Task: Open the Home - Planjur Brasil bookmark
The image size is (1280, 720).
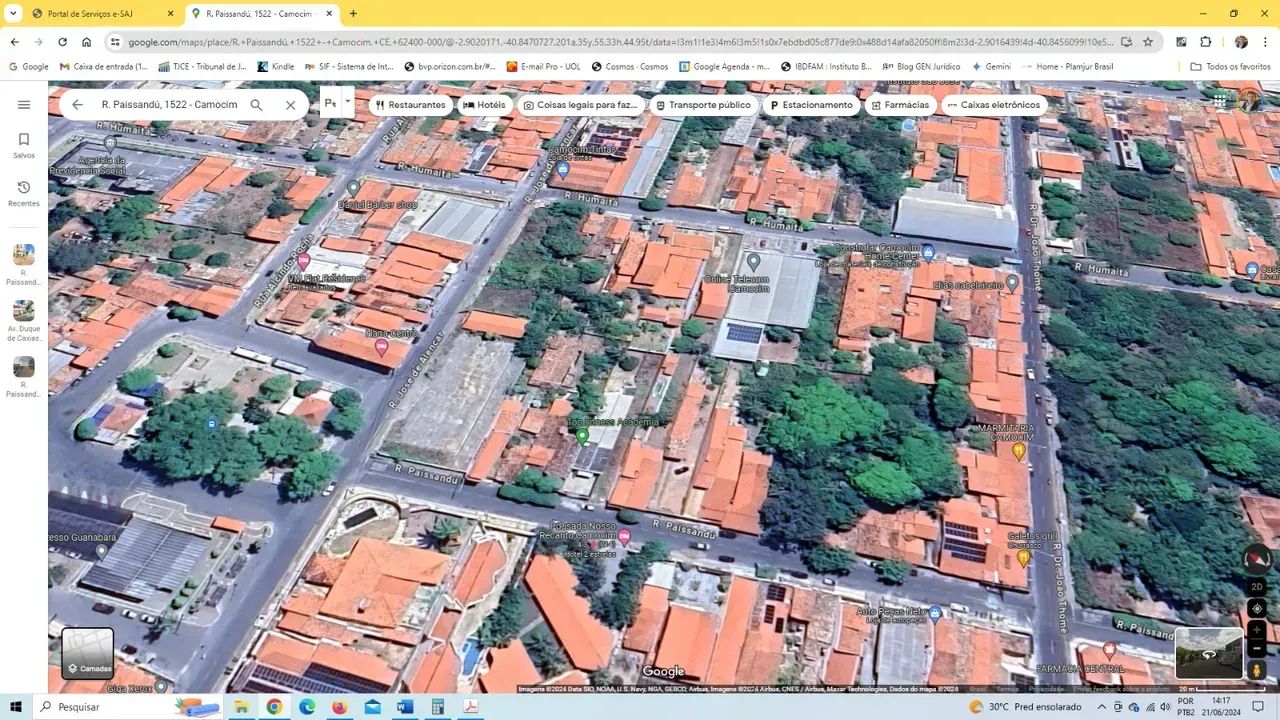Action: coord(1067,67)
